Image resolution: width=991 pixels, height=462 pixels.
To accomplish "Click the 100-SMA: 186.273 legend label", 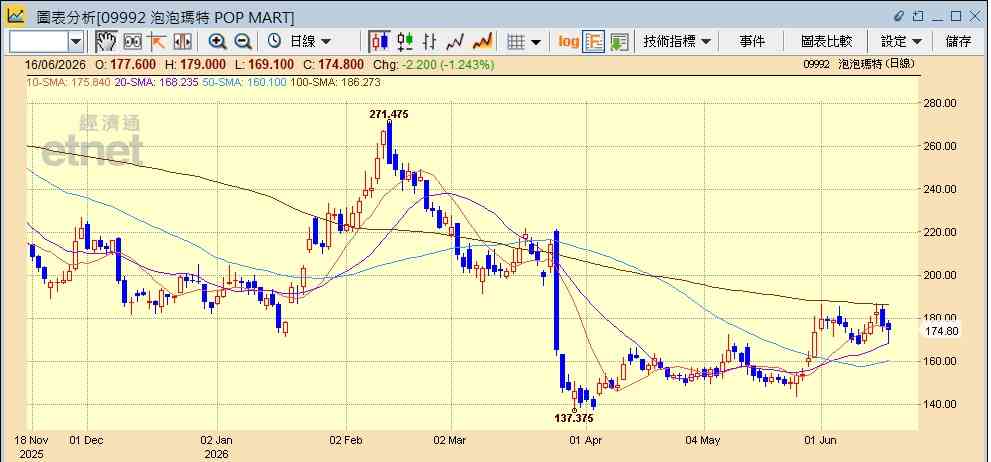I will coord(335,82).
